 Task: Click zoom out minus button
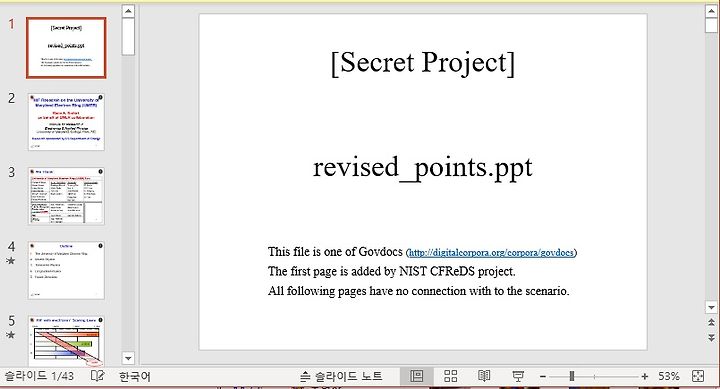coord(543,377)
